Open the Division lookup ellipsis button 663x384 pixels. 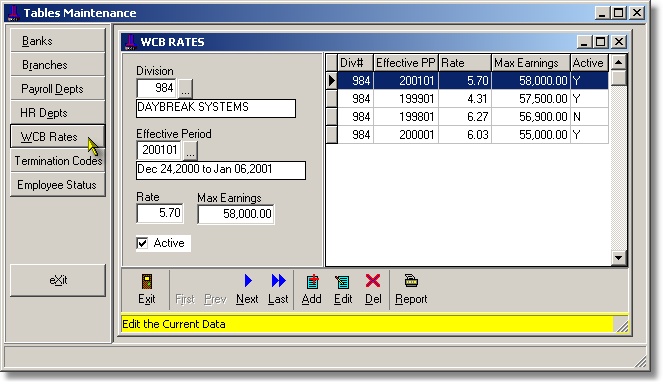186,88
